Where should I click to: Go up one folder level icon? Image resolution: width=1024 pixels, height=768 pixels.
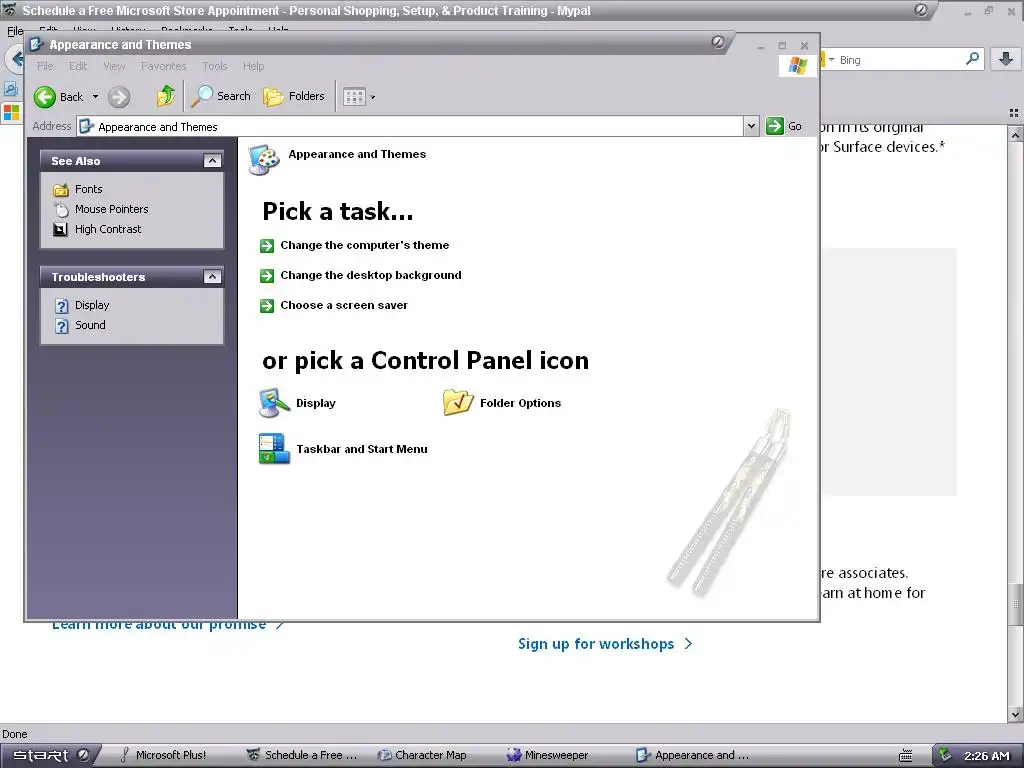click(x=165, y=96)
